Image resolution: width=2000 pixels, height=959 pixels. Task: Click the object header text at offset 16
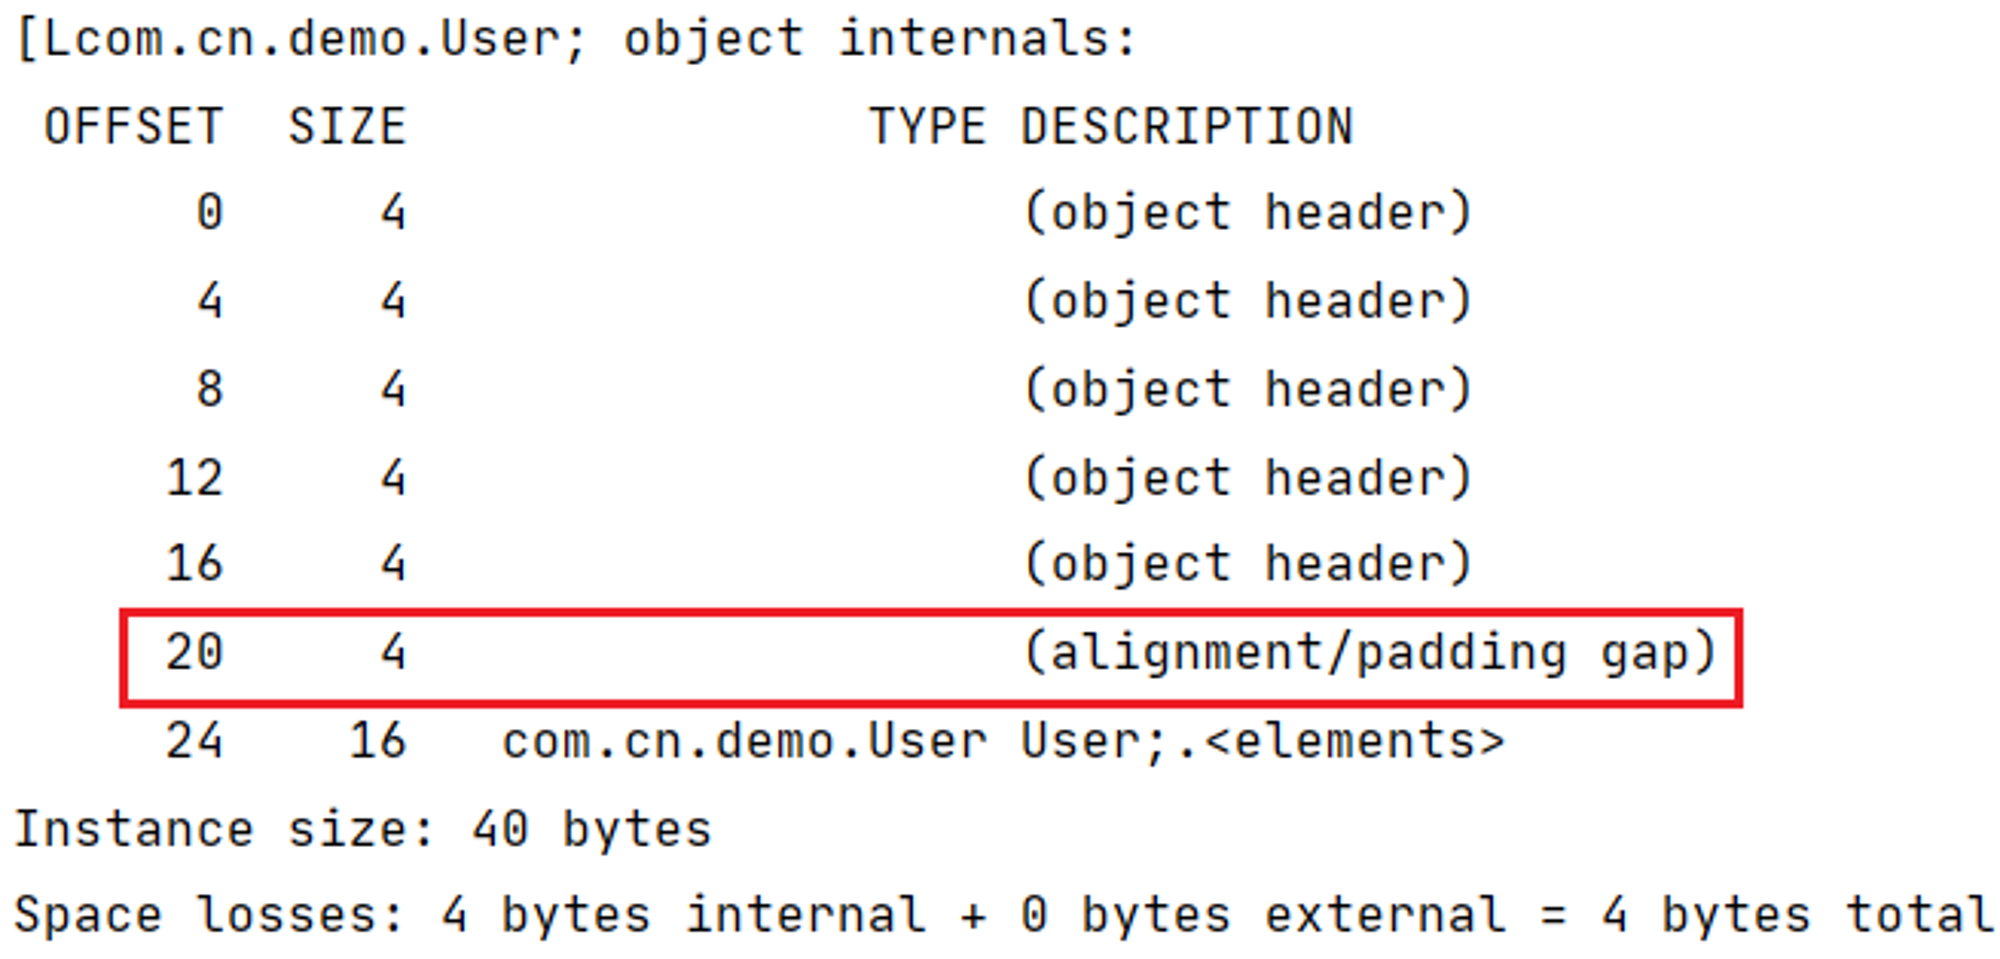(x=1248, y=563)
